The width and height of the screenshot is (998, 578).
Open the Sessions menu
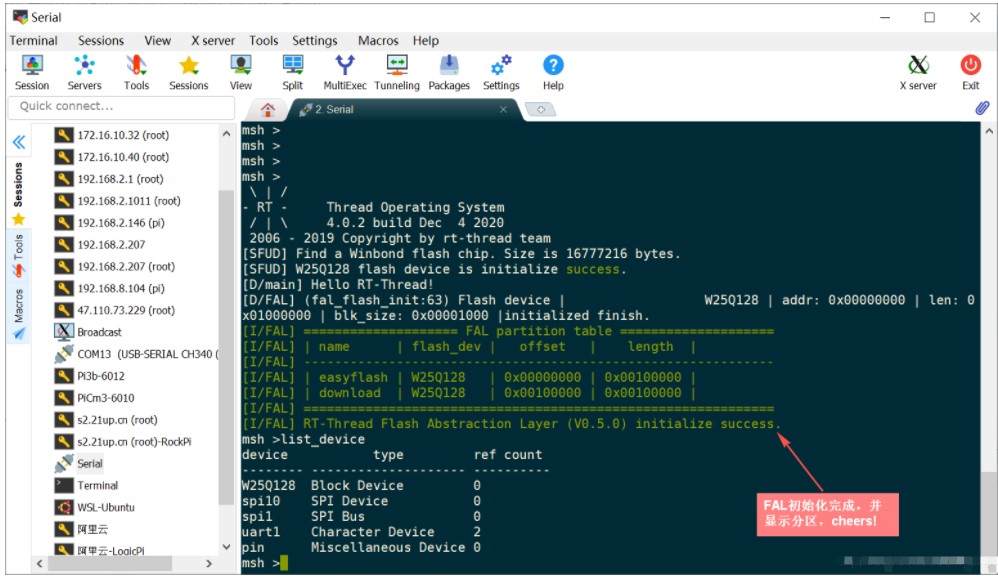pos(101,41)
